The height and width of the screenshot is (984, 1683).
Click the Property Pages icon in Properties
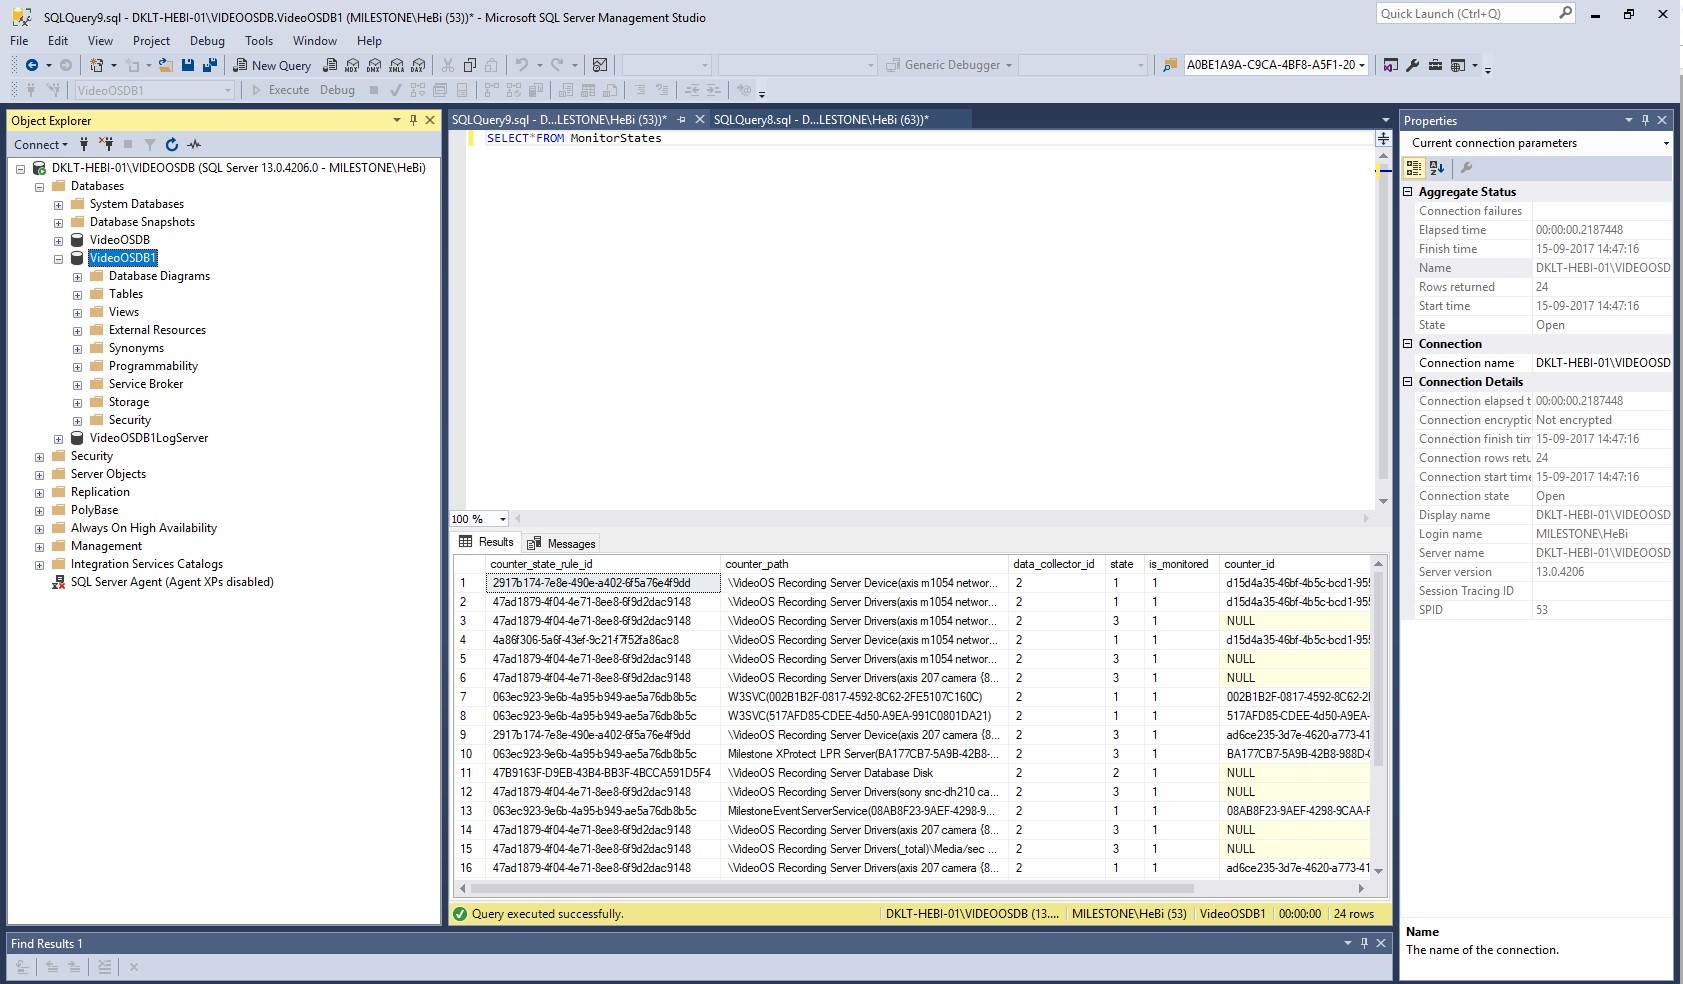coord(1466,168)
